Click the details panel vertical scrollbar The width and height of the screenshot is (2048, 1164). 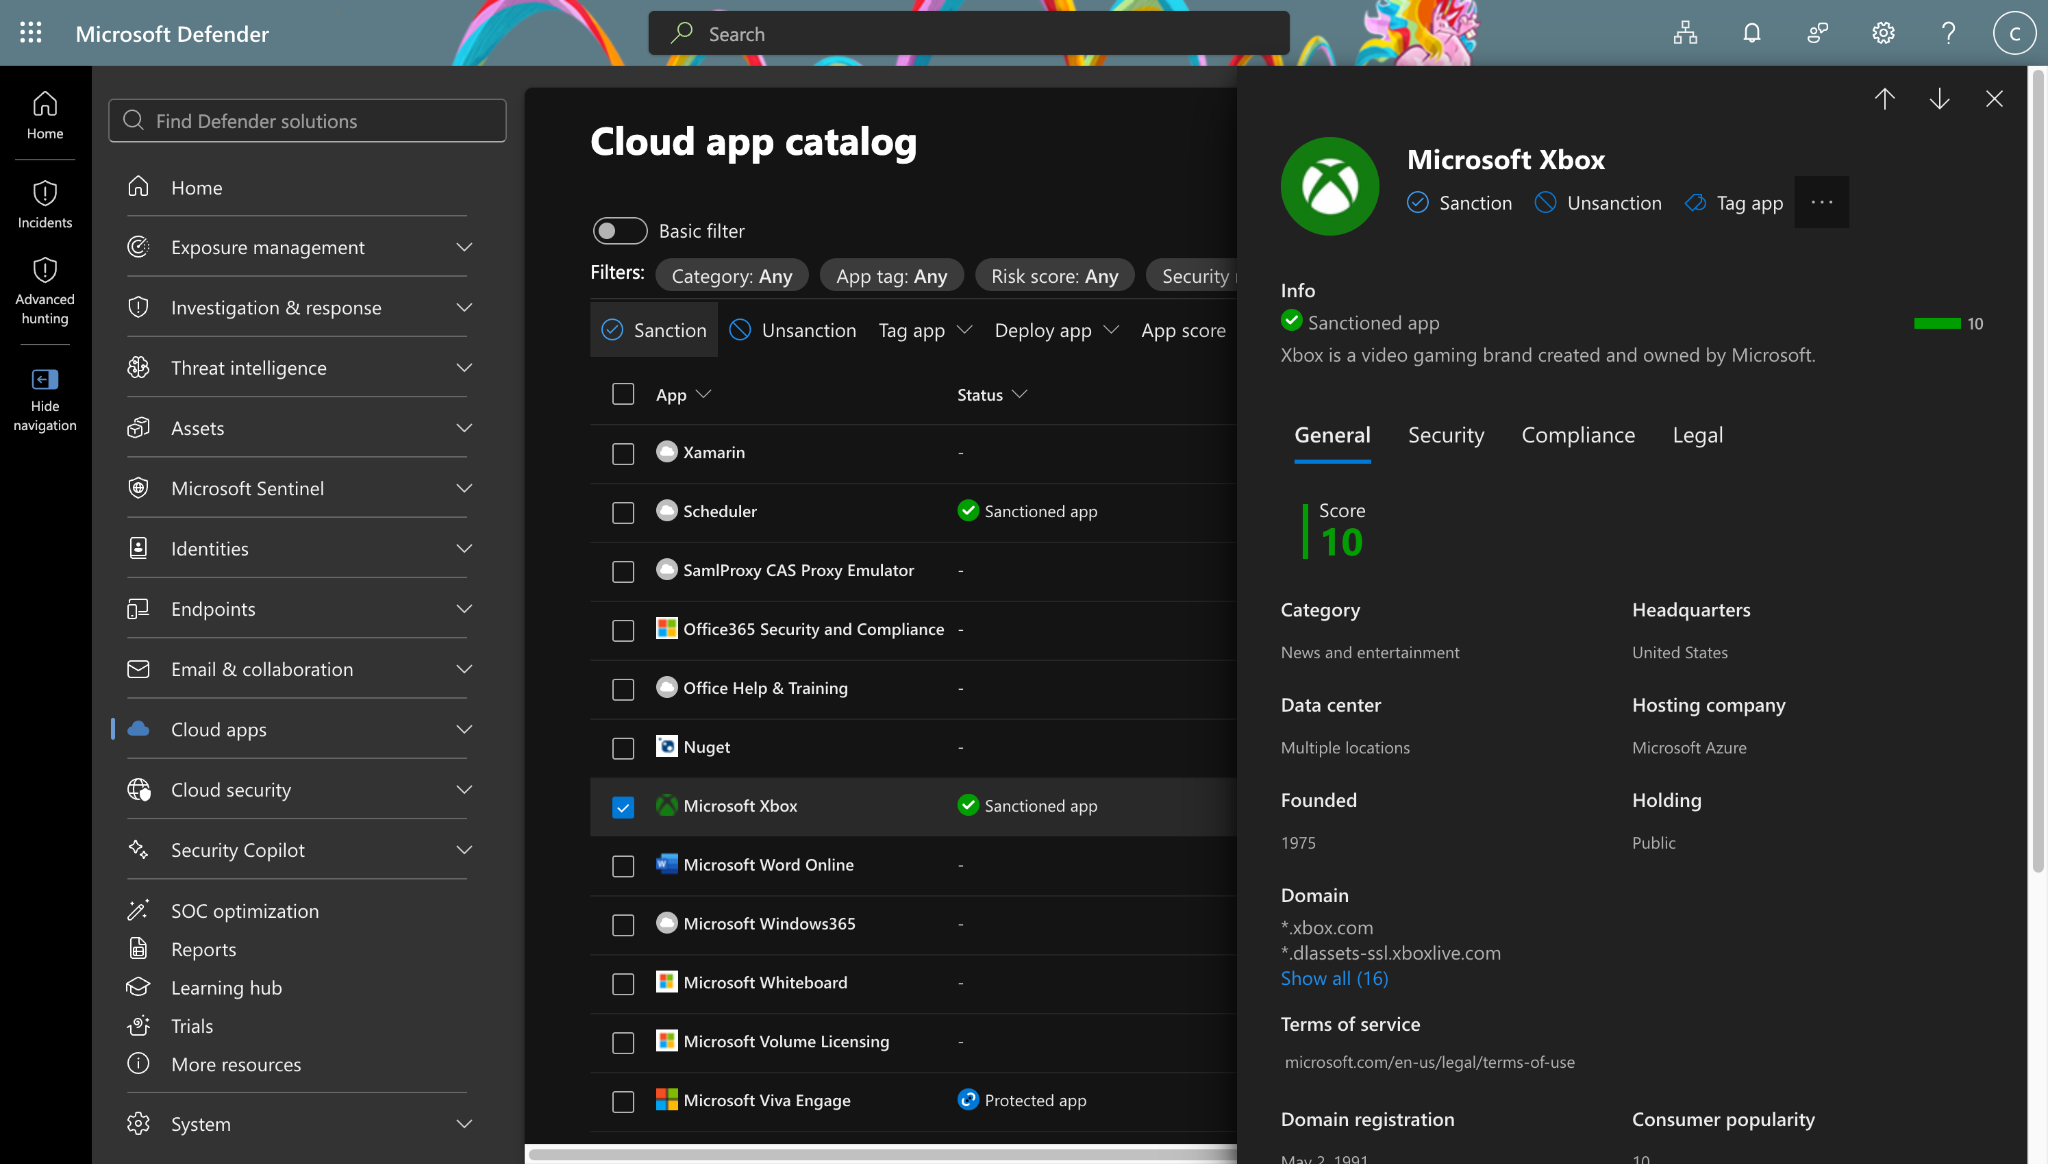2039,470
